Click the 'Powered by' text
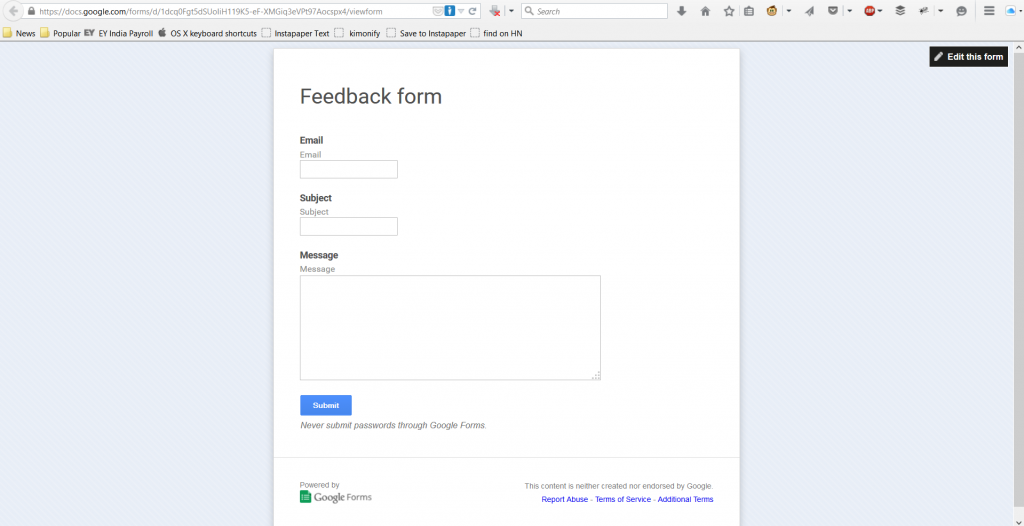 (319, 485)
